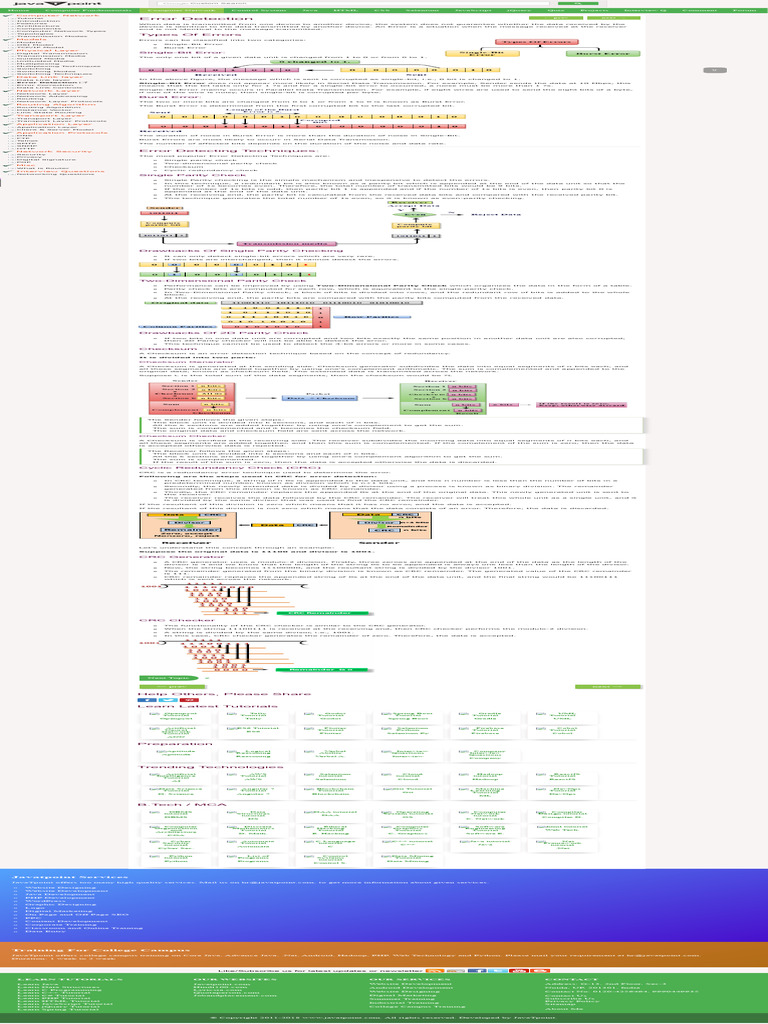
Task: Click the javatpoint logo in the header
Action: click(57, 4)
